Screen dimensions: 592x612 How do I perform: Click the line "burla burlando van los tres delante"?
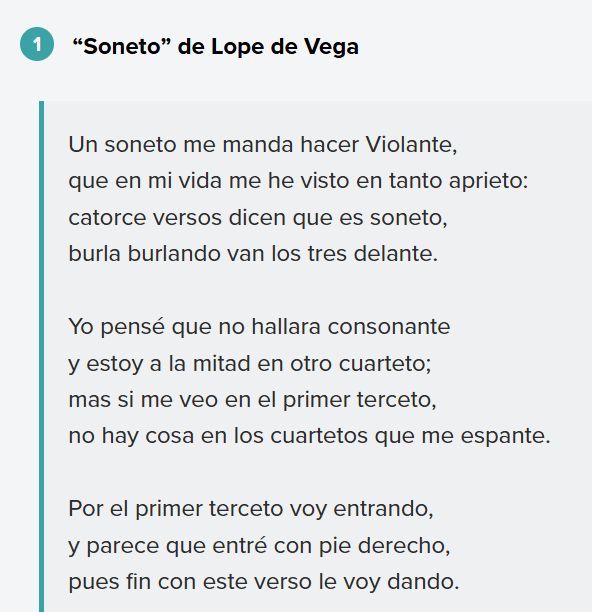click(x=253, y=254)
